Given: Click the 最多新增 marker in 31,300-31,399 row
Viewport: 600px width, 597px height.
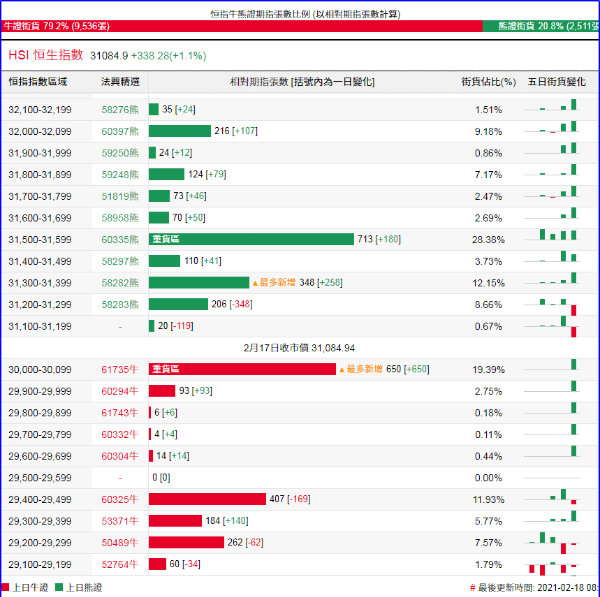Looking at the screenshot, I should 274,283.
